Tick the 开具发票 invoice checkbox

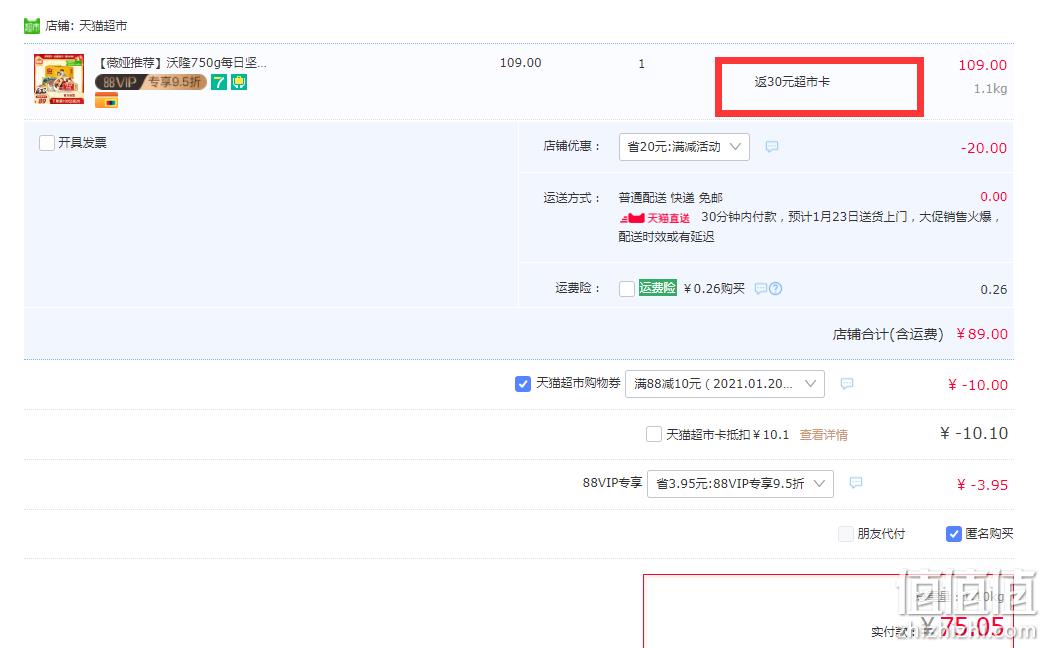pos(47,143)
